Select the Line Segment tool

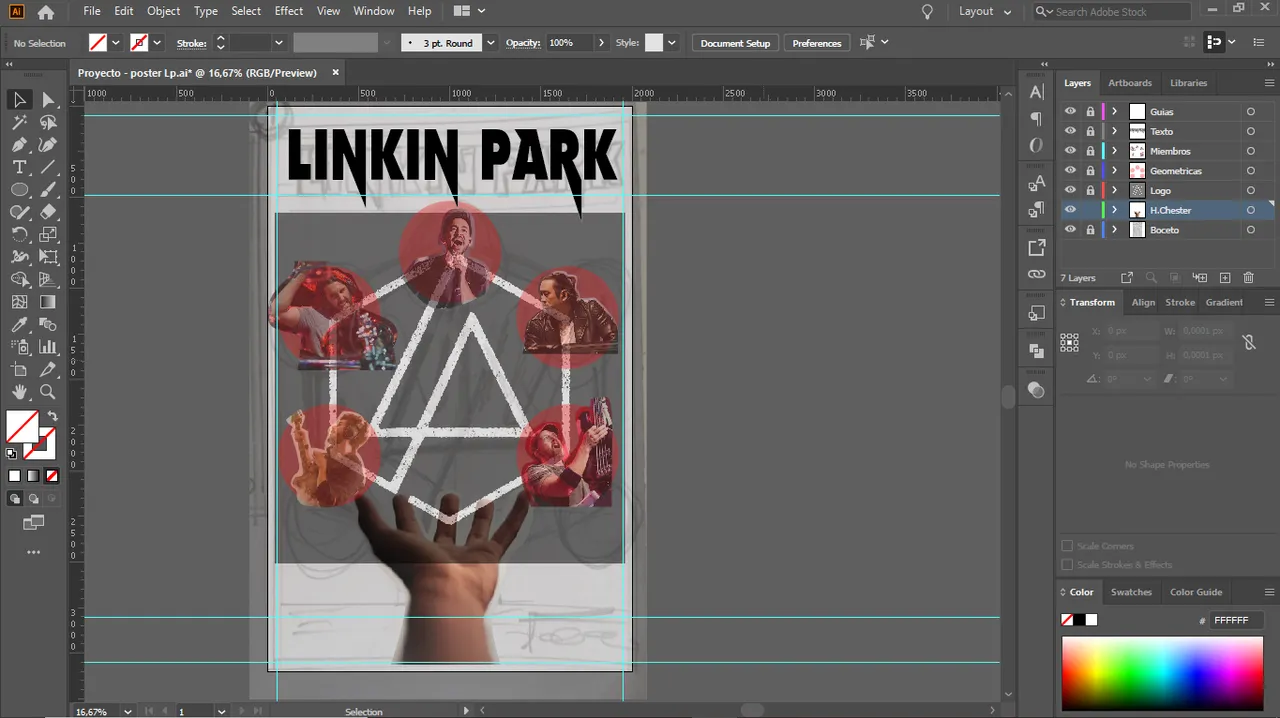48,167
